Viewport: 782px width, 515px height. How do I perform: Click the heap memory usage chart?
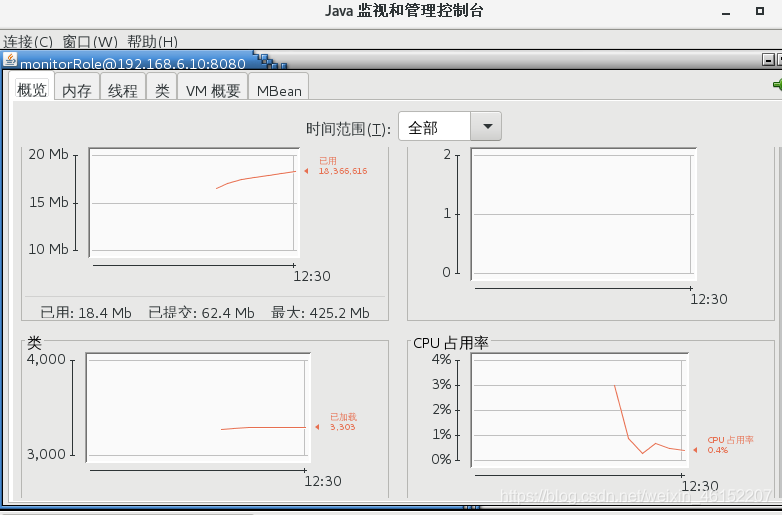pyautogui.click(x=195, y=202)
